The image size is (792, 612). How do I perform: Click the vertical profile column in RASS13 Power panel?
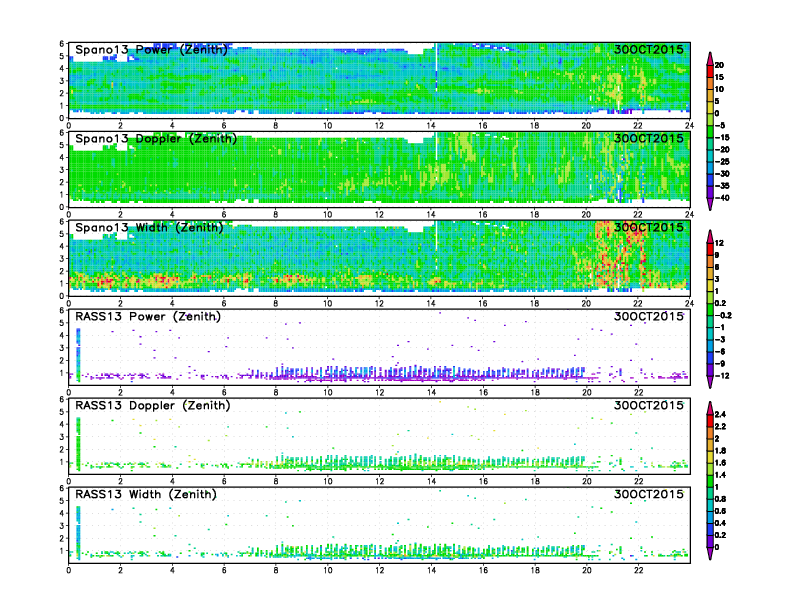click(78, 354)
